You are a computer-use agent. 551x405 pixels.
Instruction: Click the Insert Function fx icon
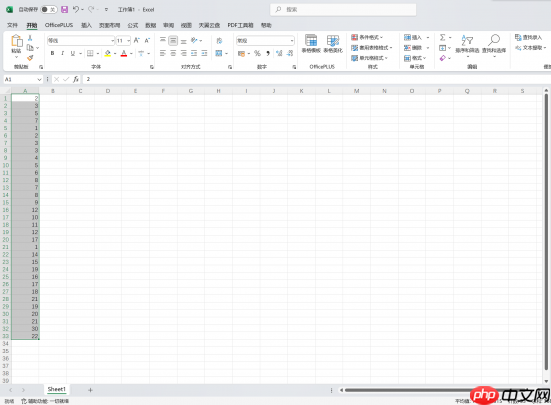(x=76, y=79)
